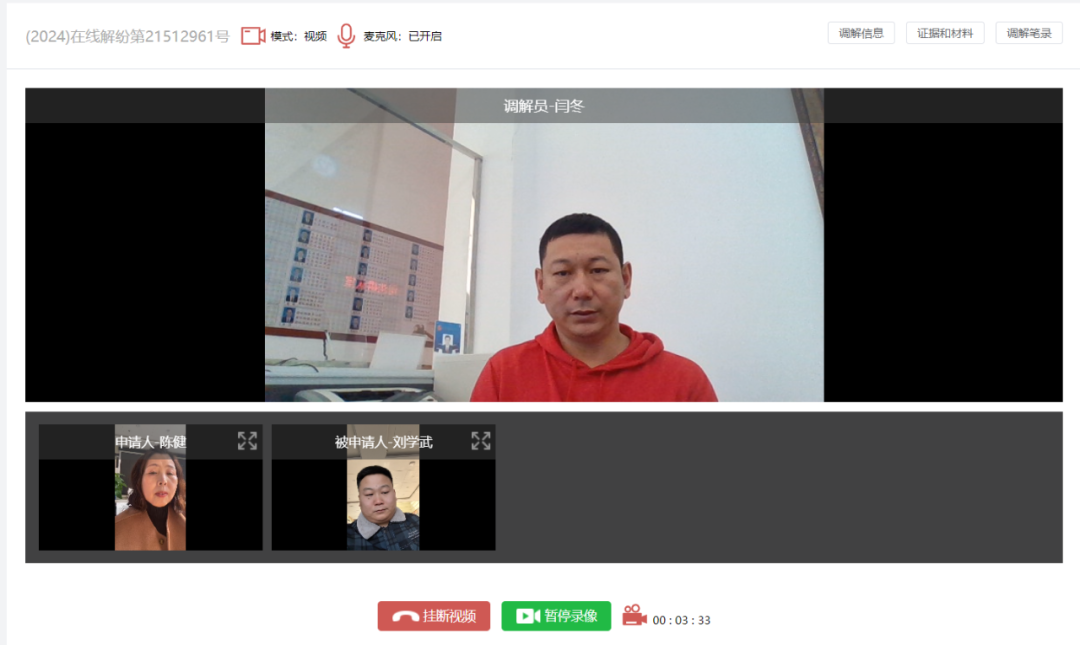Click the 被申请人-刘学武 name label
The width and height of the screenshot is (1080, 645).
384,442
